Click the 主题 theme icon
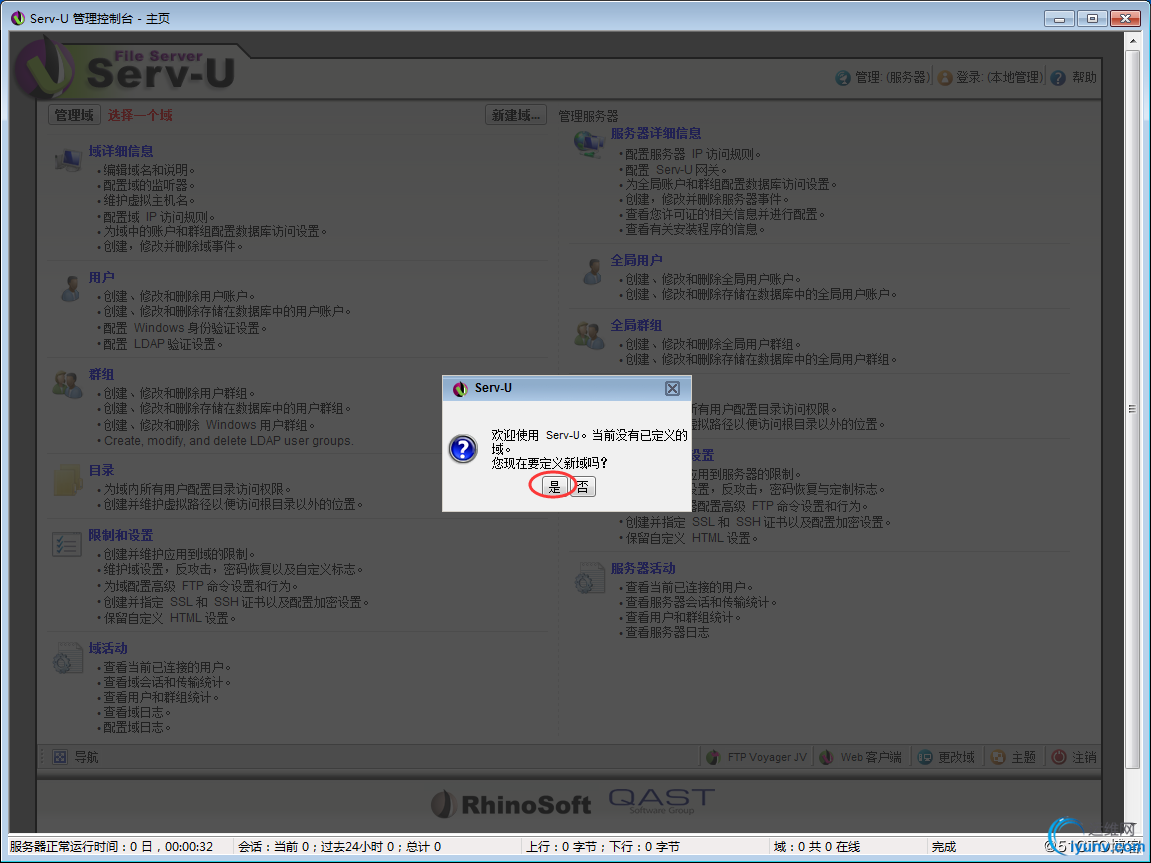Viewport: 1151px width, 863px height. coord(998,757)
